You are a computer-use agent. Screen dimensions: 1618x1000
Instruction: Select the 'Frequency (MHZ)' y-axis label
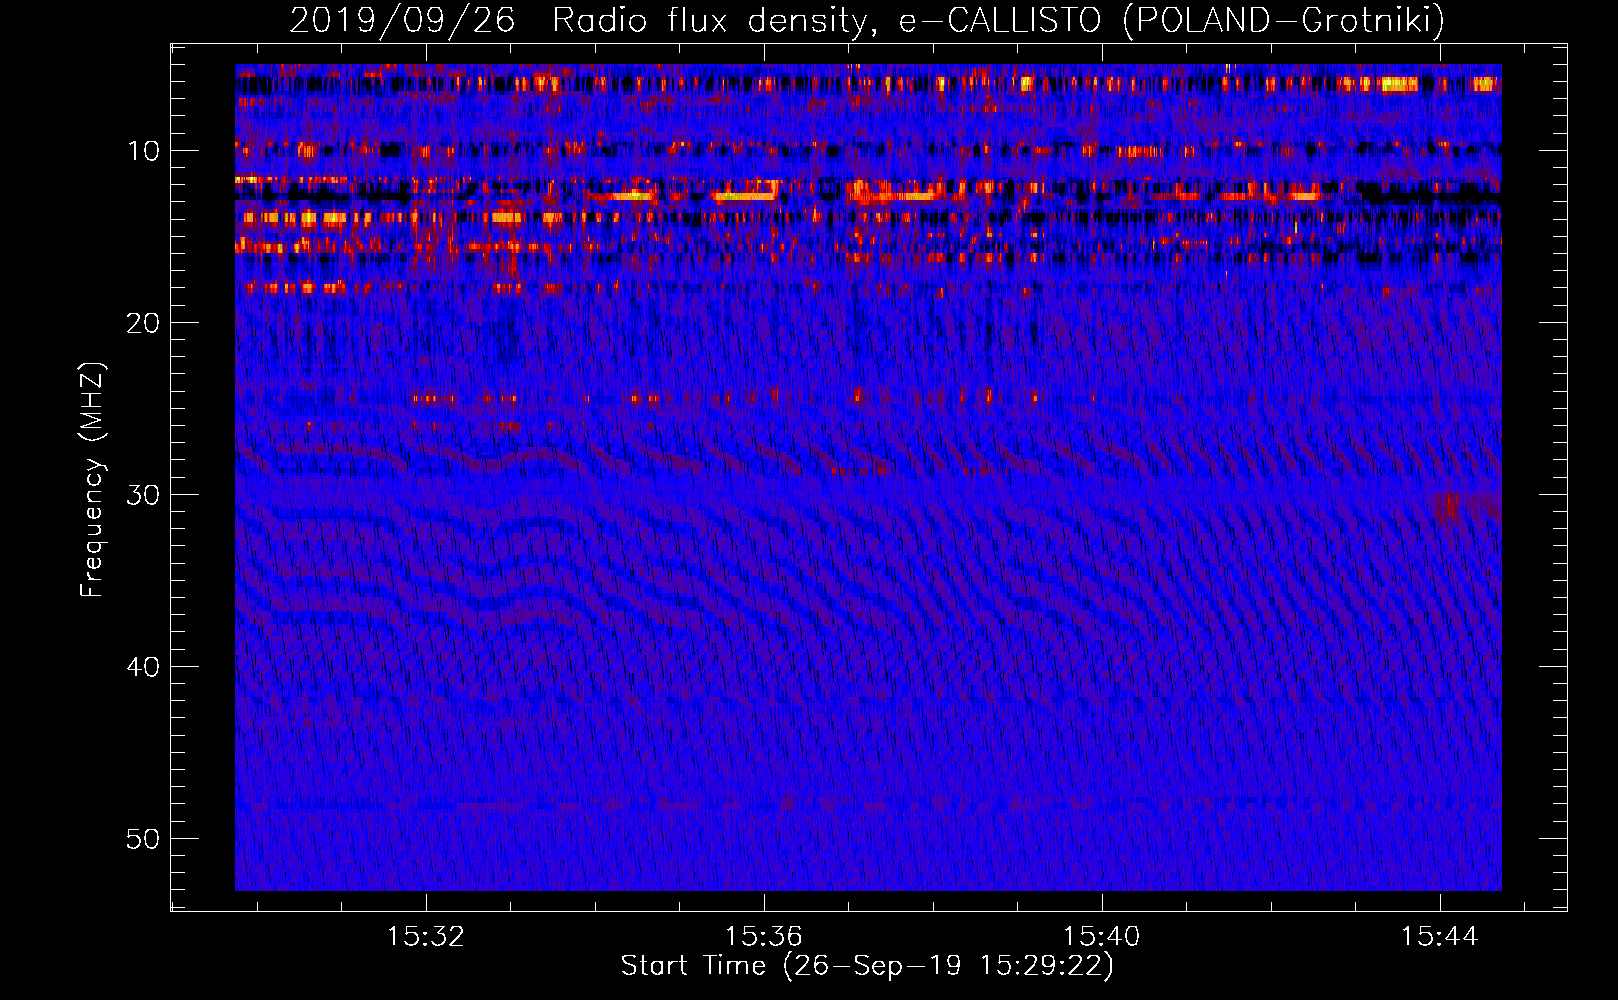92,480
